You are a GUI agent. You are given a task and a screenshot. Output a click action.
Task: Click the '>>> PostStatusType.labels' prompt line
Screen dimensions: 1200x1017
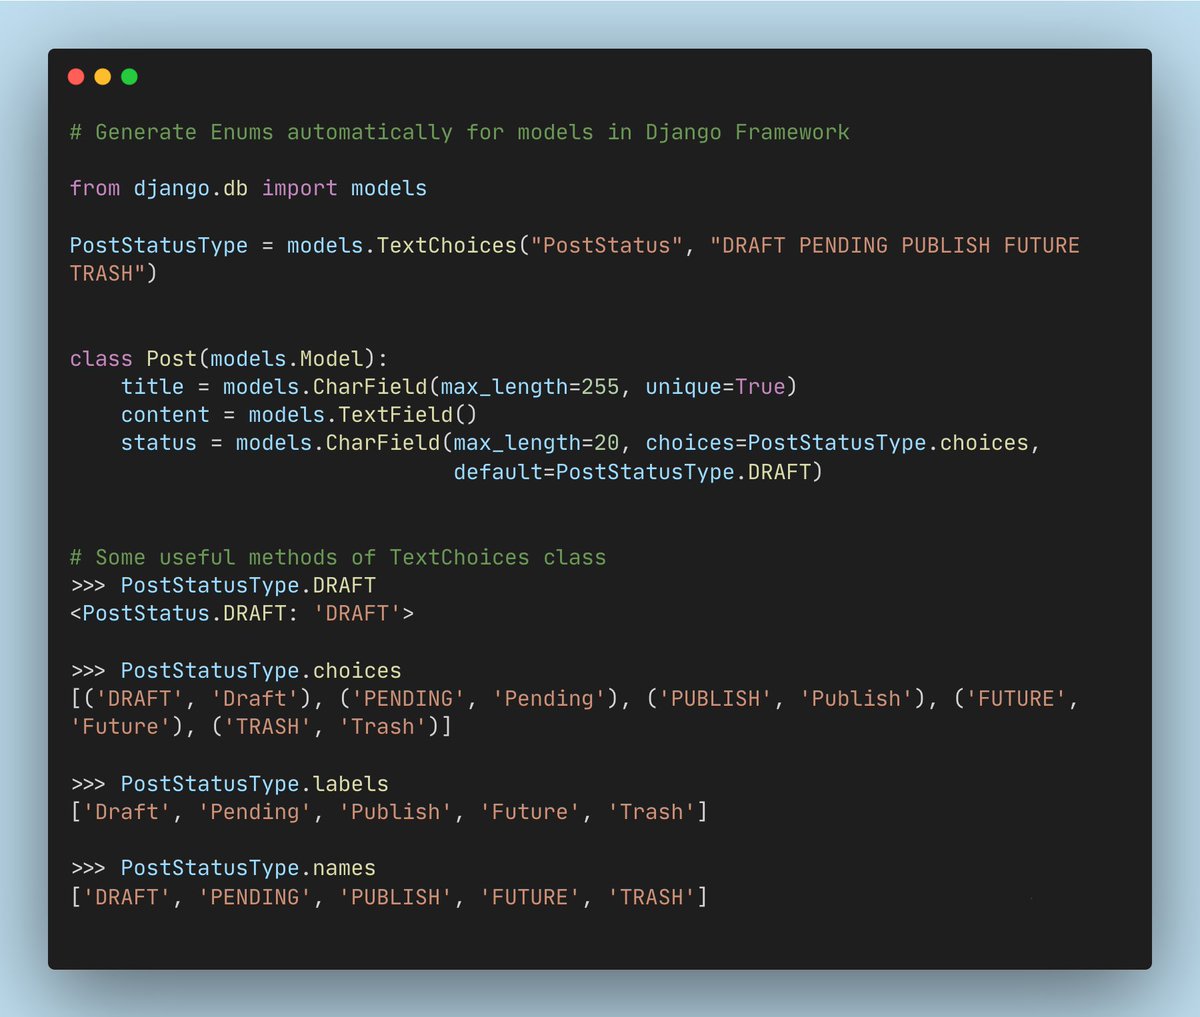click(x=229, y=783)
